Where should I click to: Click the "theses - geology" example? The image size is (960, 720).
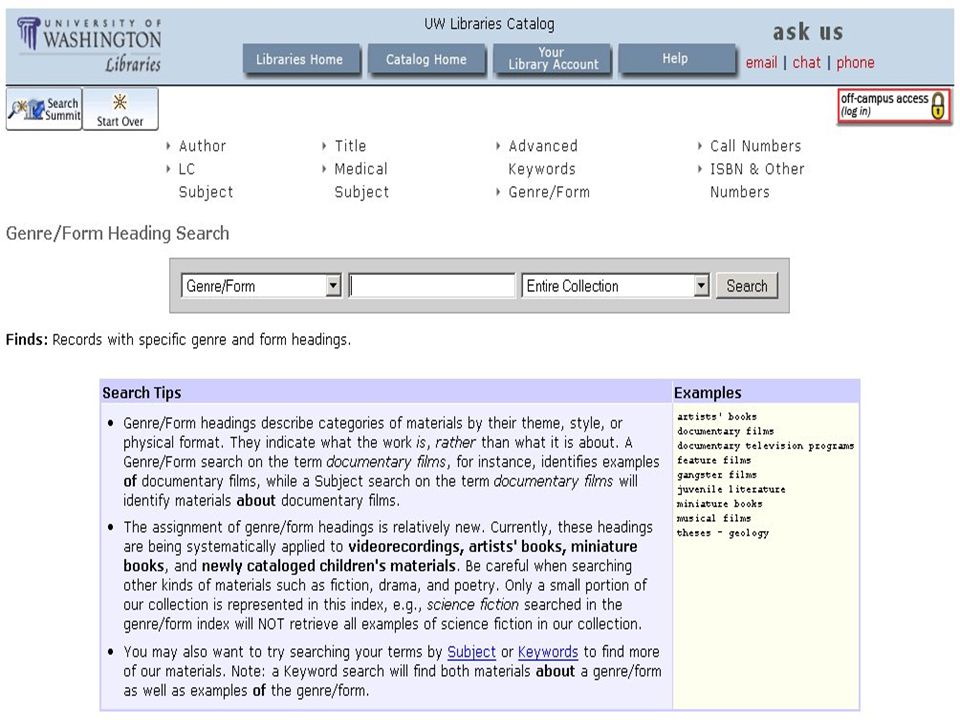pos(723,533)
